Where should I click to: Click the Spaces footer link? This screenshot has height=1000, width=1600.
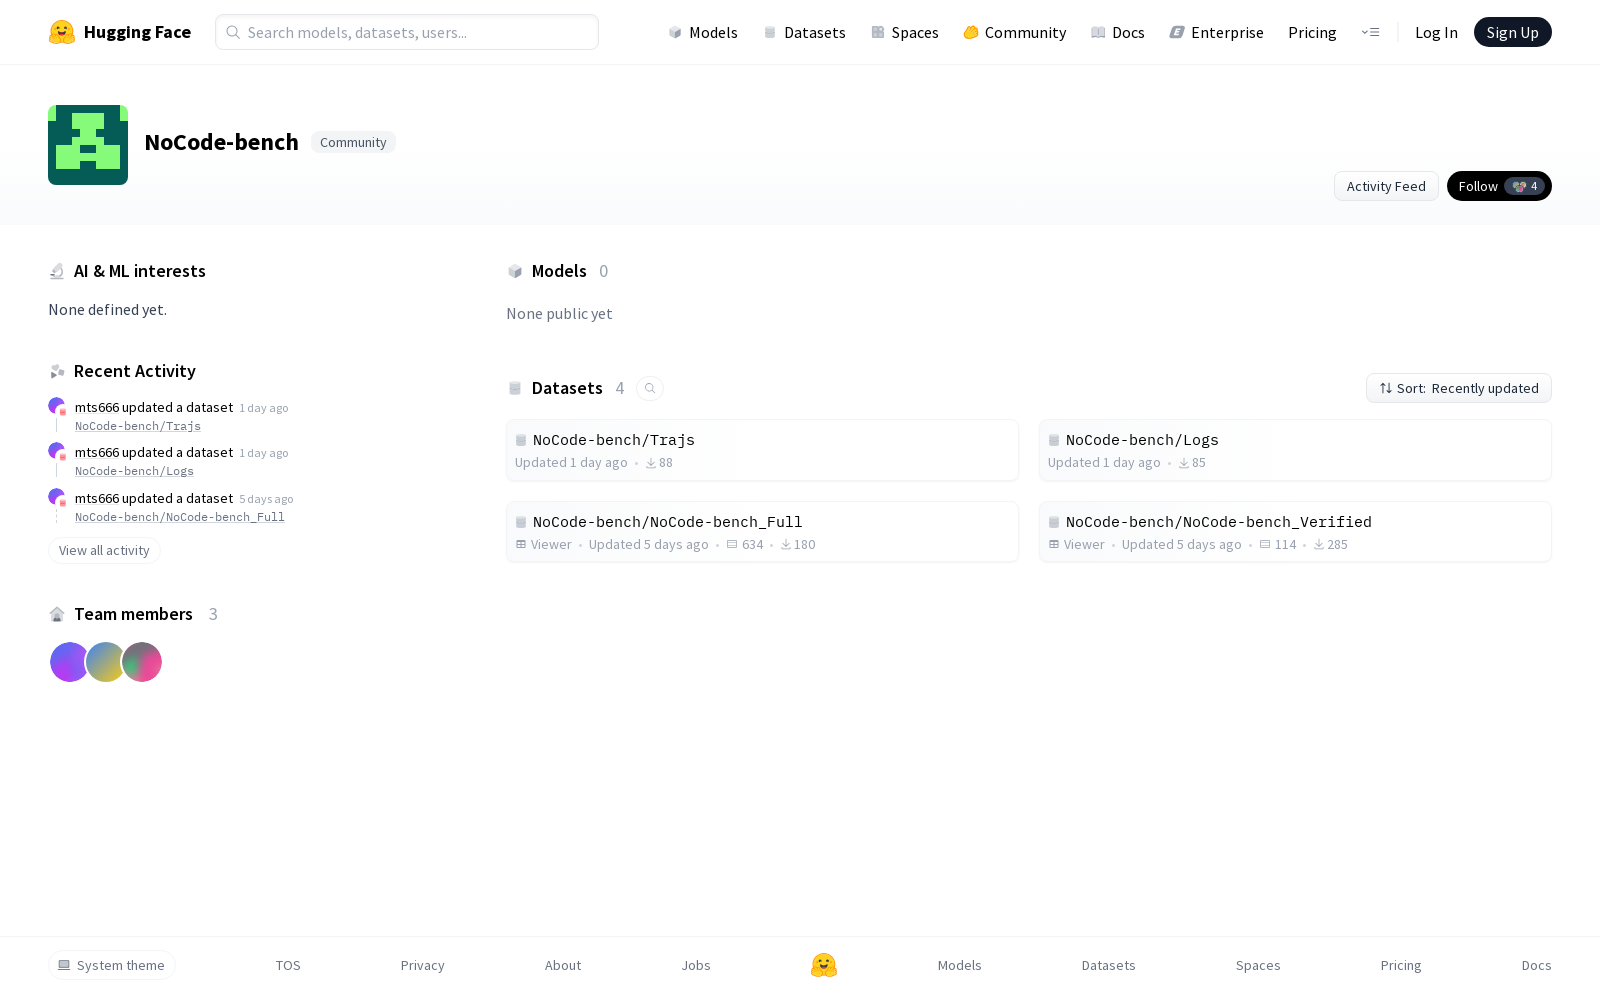point(1258,965)
